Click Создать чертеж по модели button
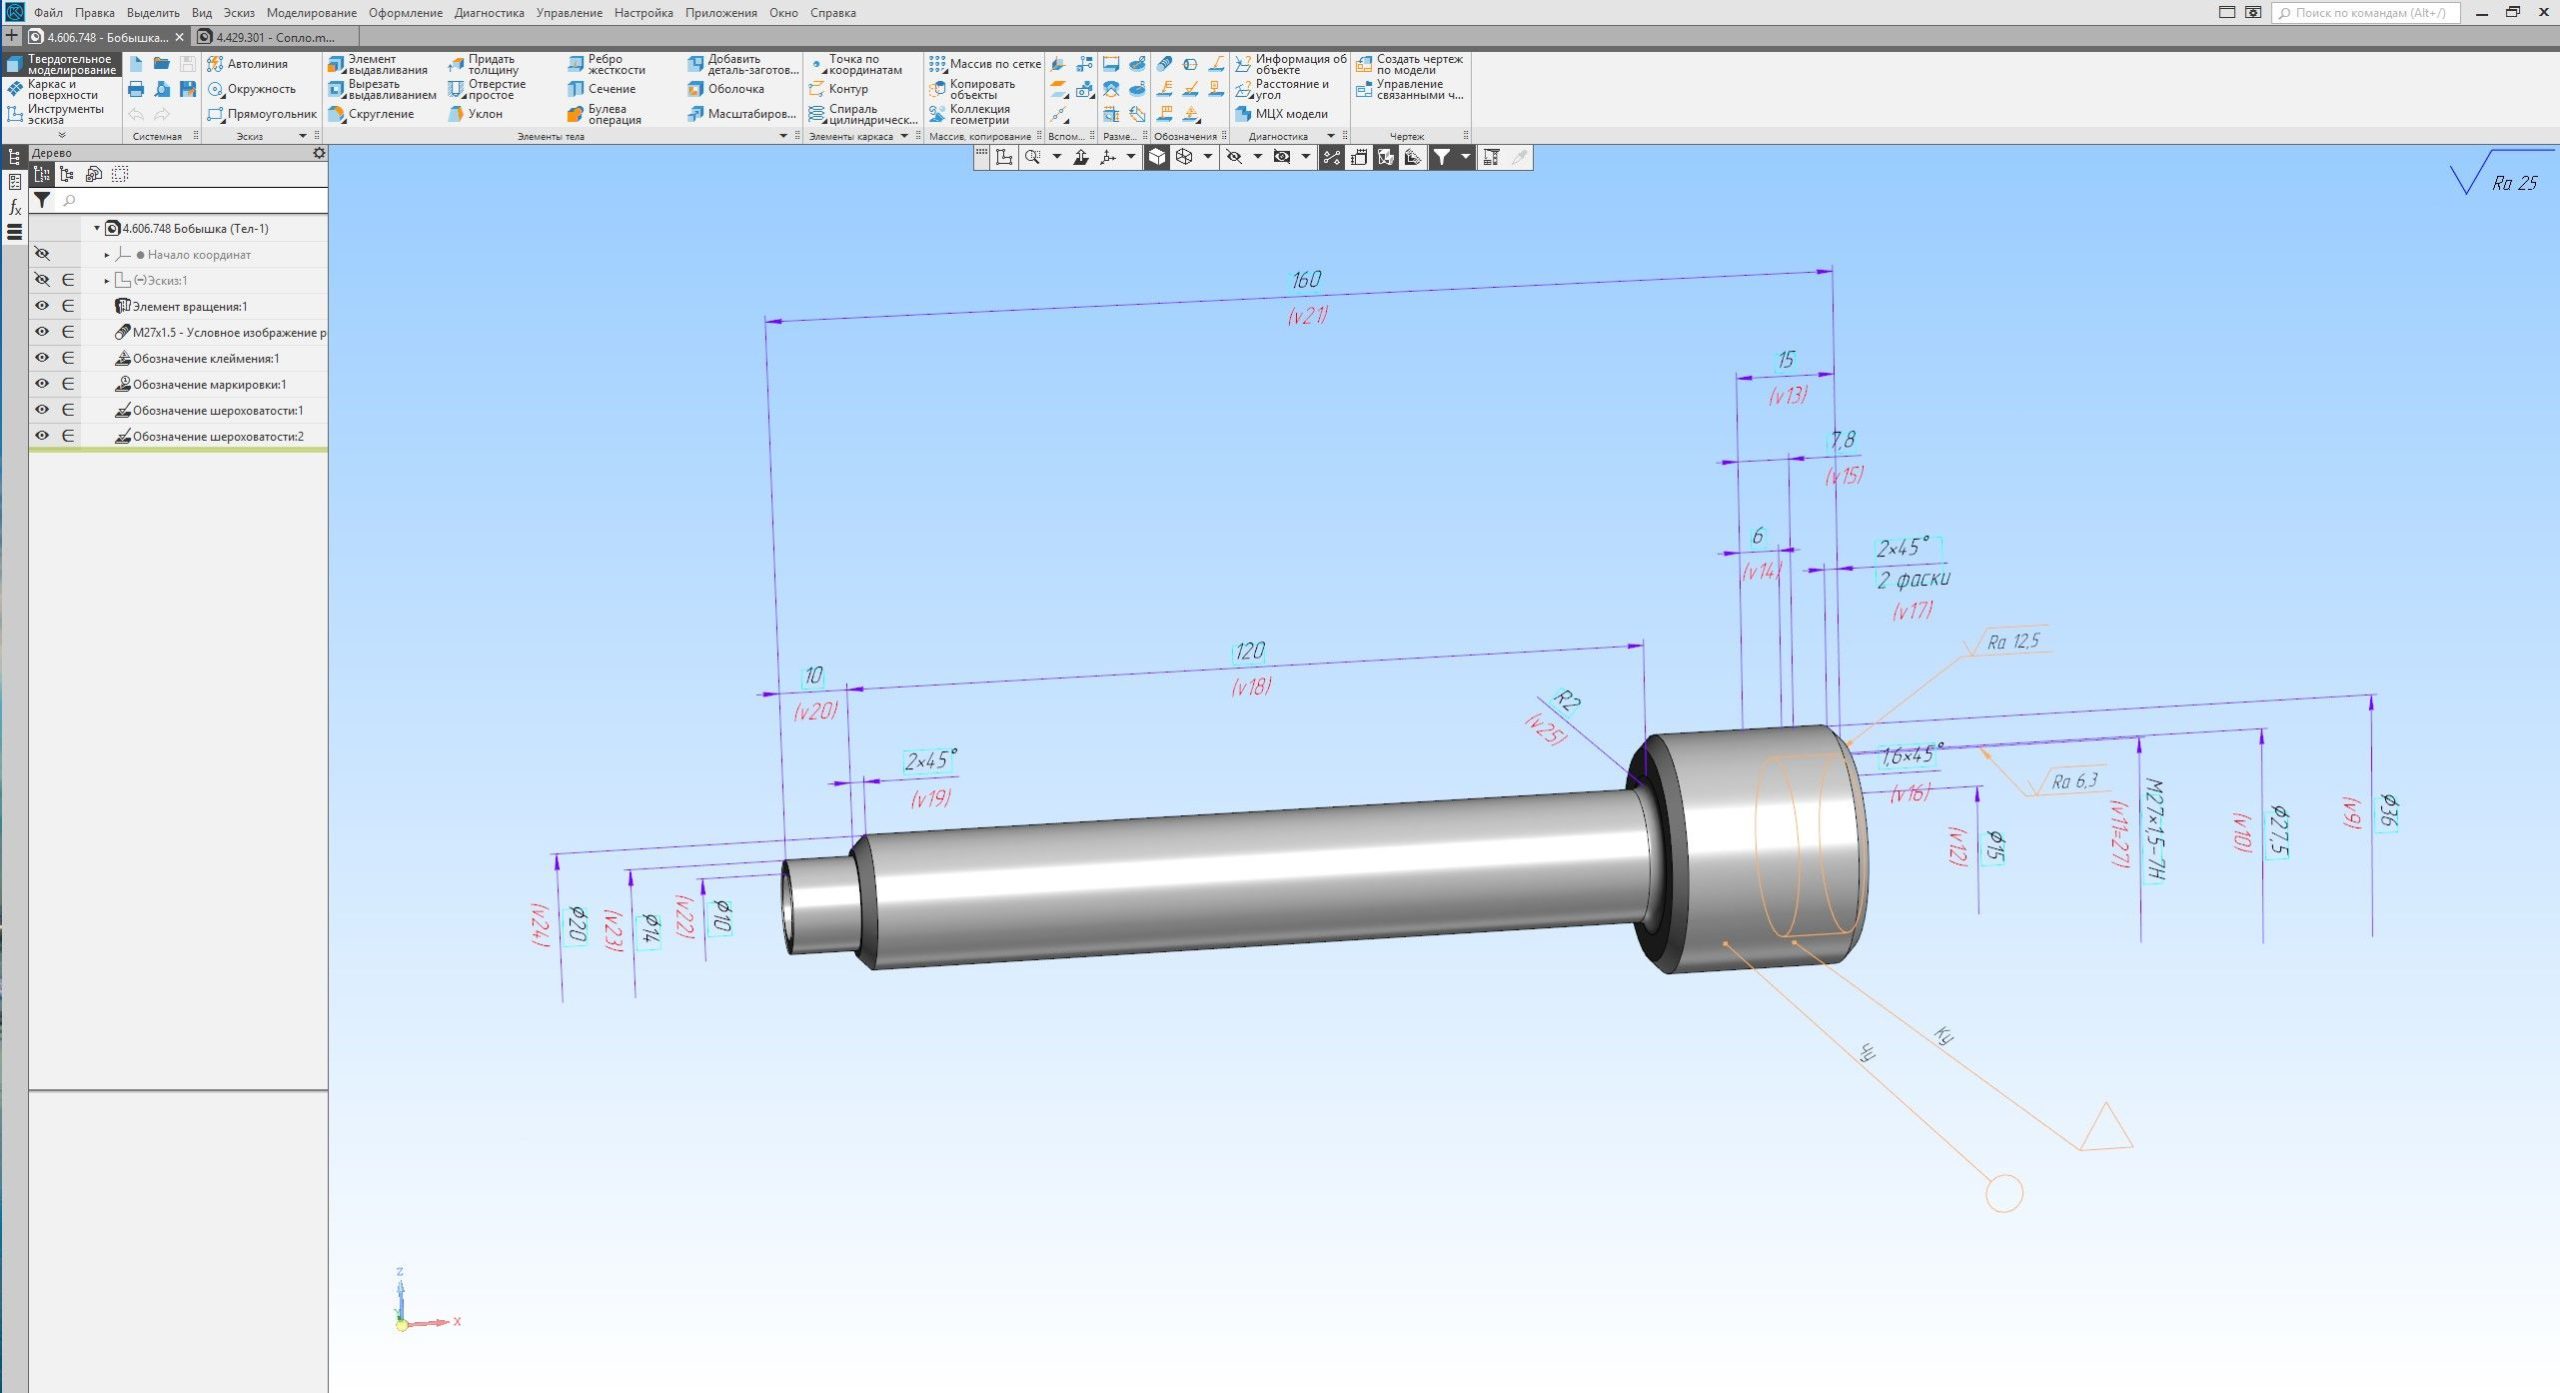Image resolution: width=2560 pixels, height=1393 pixels. click(x=1409, y=64)
